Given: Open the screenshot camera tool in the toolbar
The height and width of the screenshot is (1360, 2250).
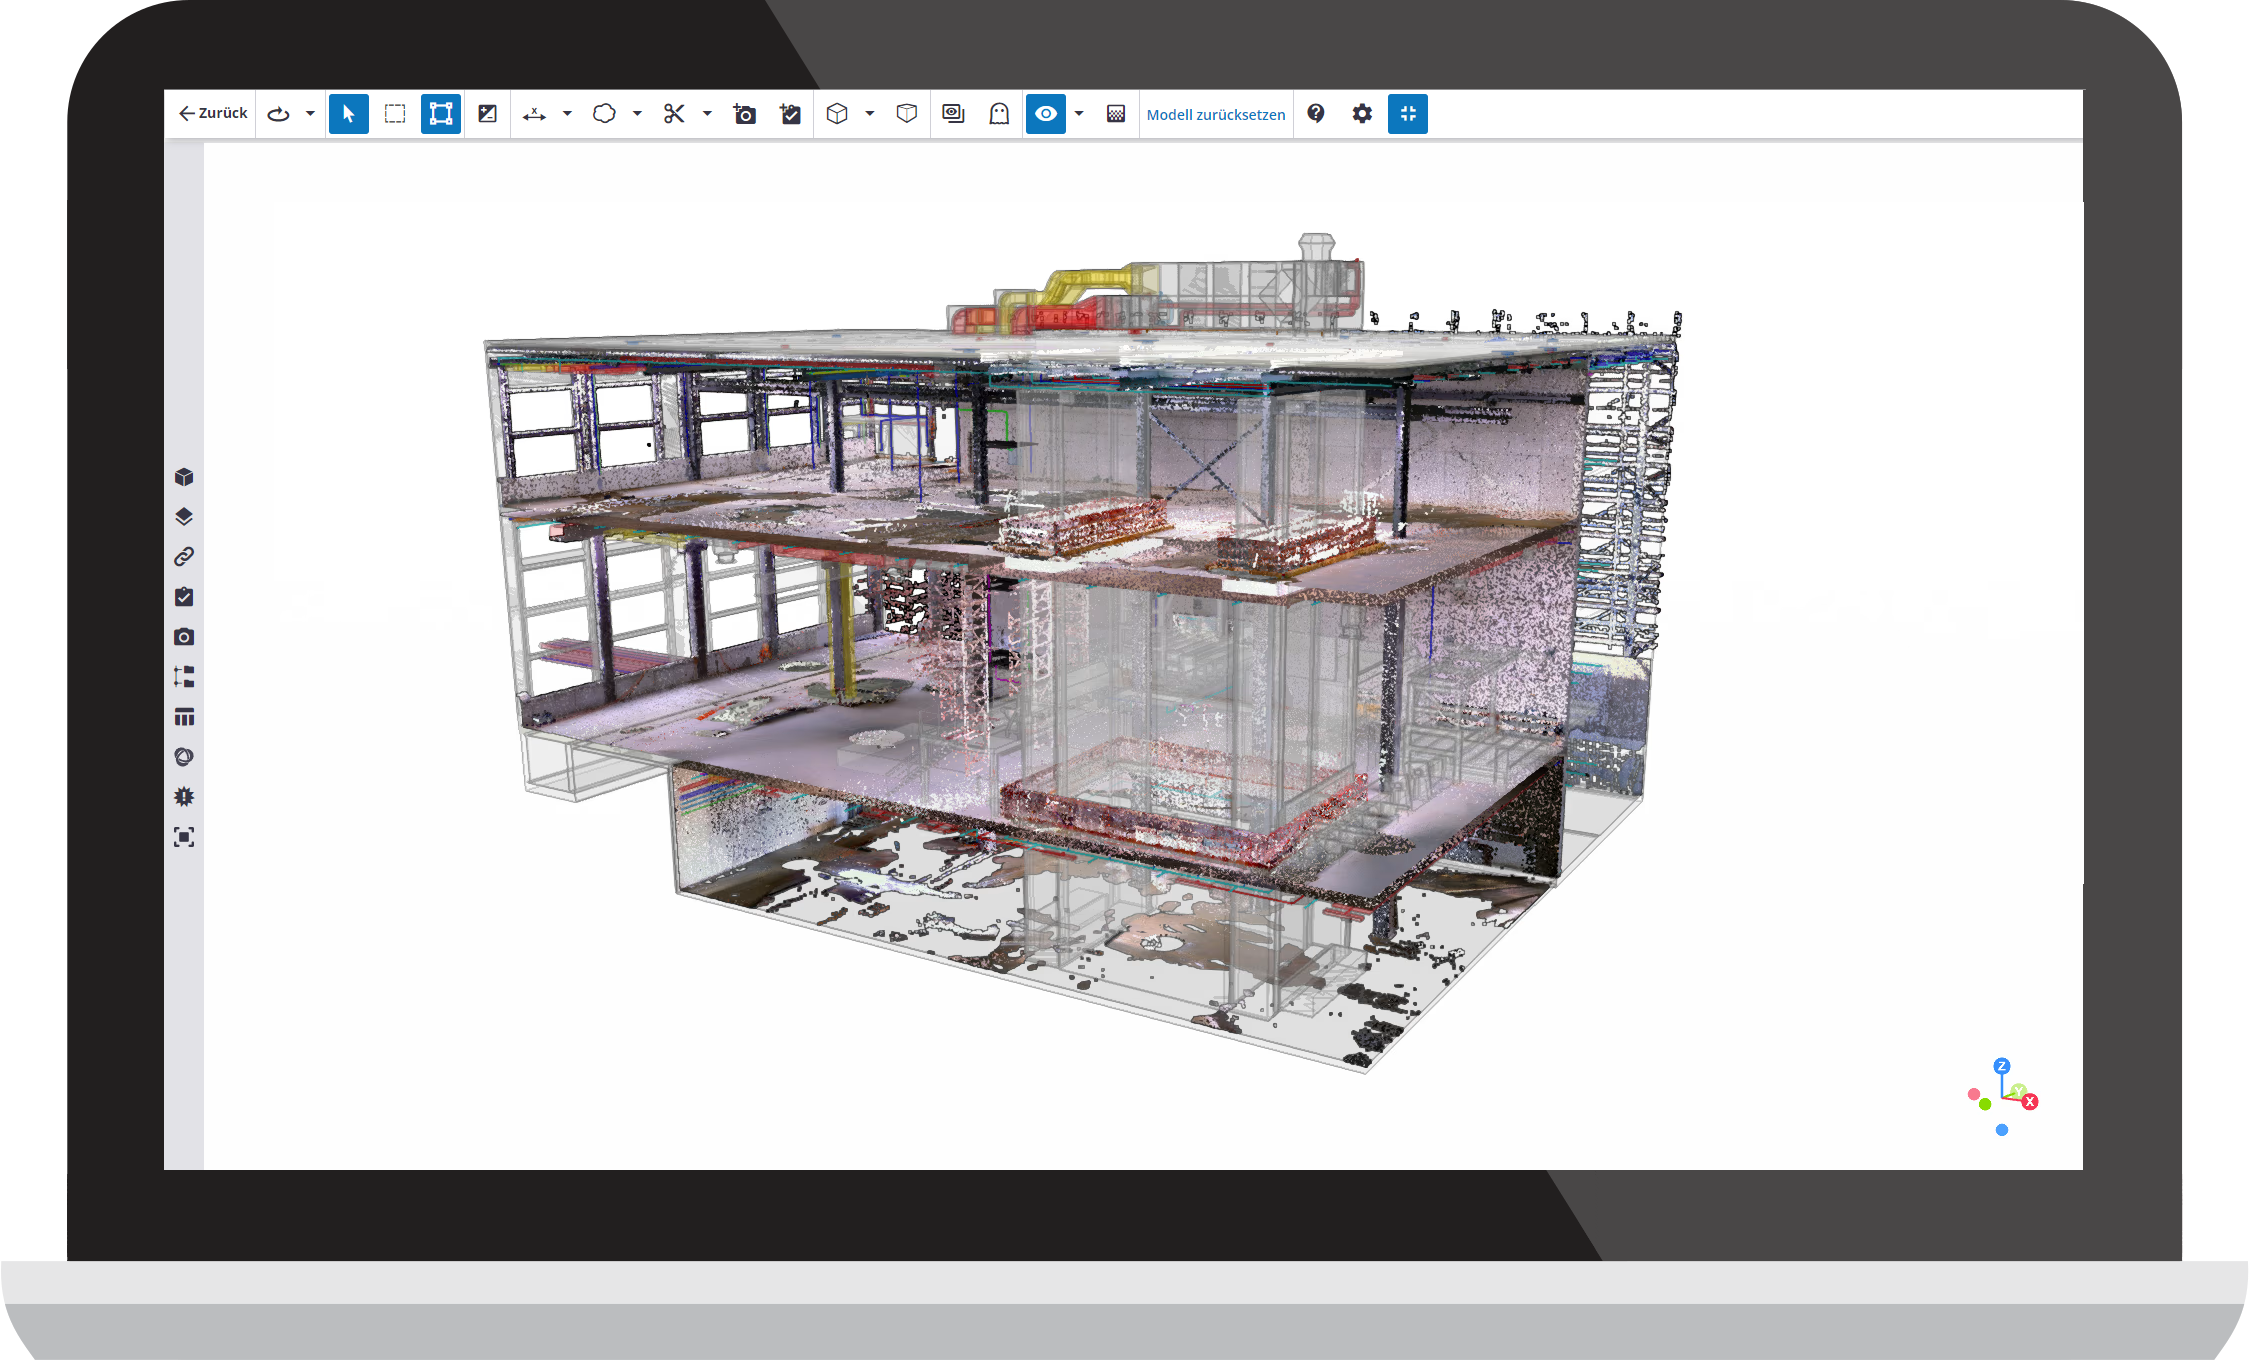Looking at the screenshot, I should click(744, 114).
